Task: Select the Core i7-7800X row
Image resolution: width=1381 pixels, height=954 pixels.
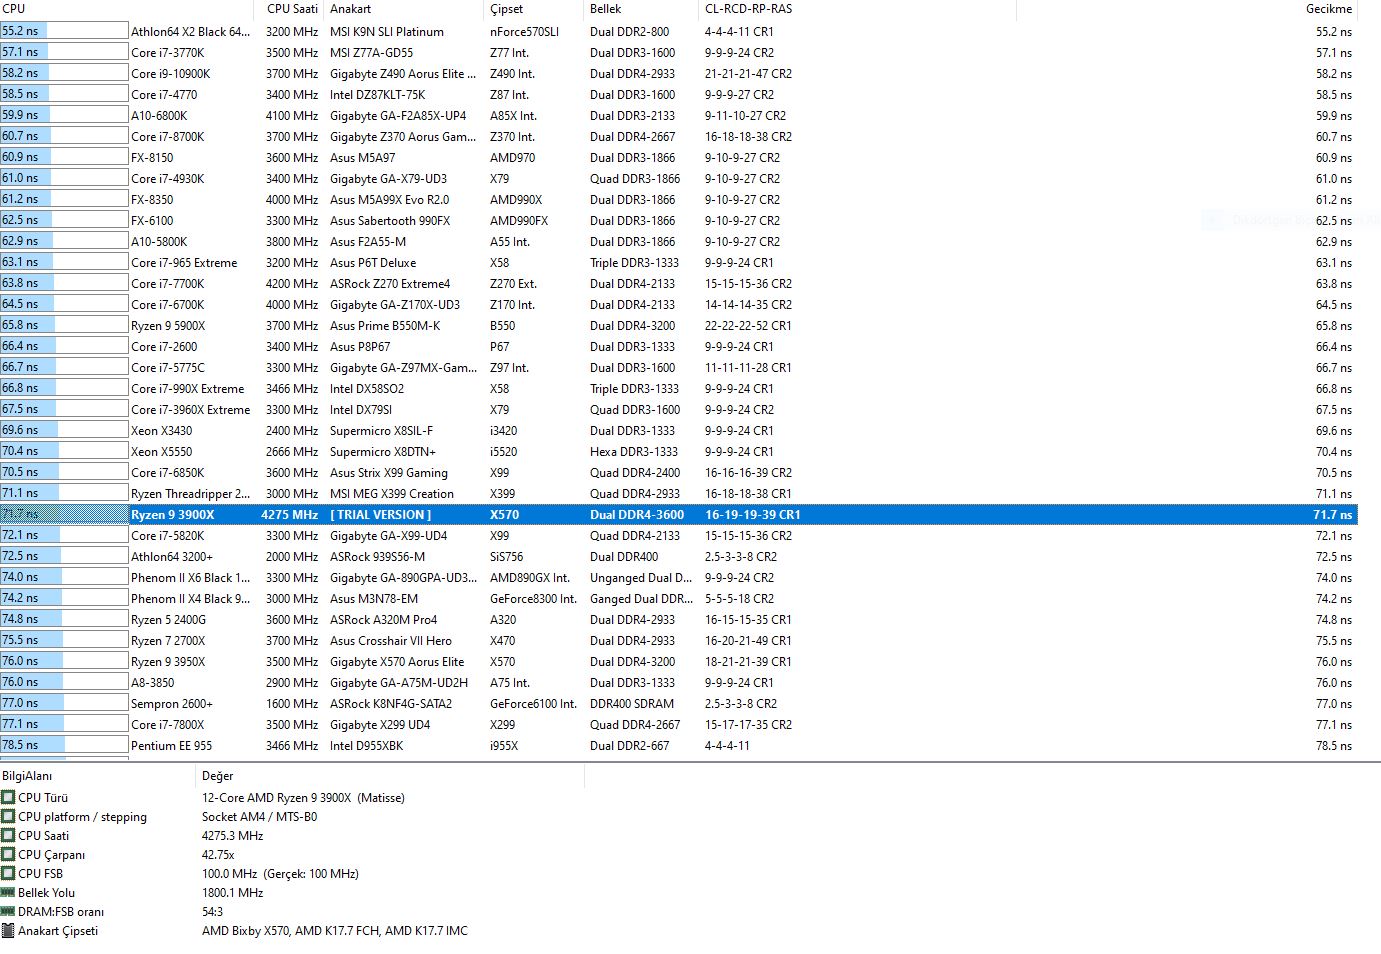Action: click(x=678, y=724)
